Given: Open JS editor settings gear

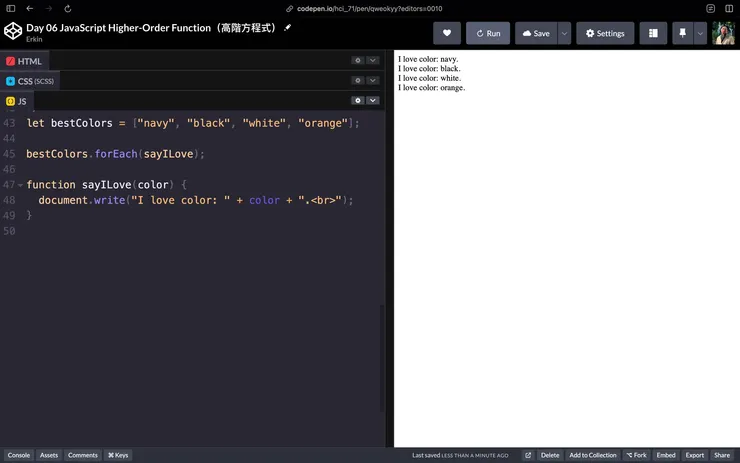Looking at the screenshot, I should point(358,101).
